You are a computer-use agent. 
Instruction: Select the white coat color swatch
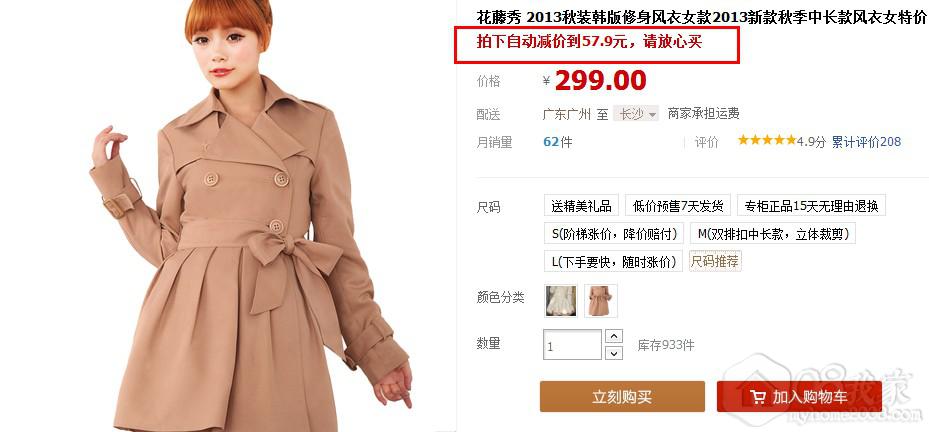[x=558, y=300]
